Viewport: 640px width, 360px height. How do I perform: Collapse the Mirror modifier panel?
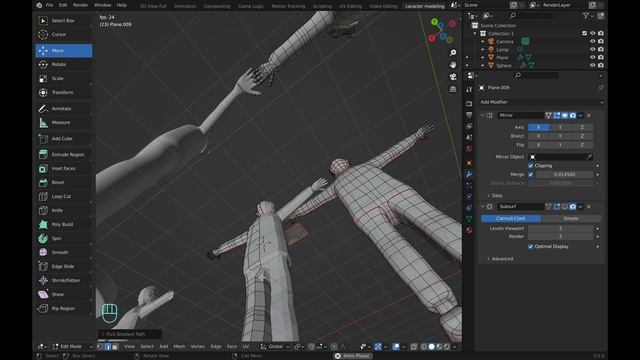[x=482, y=116]
